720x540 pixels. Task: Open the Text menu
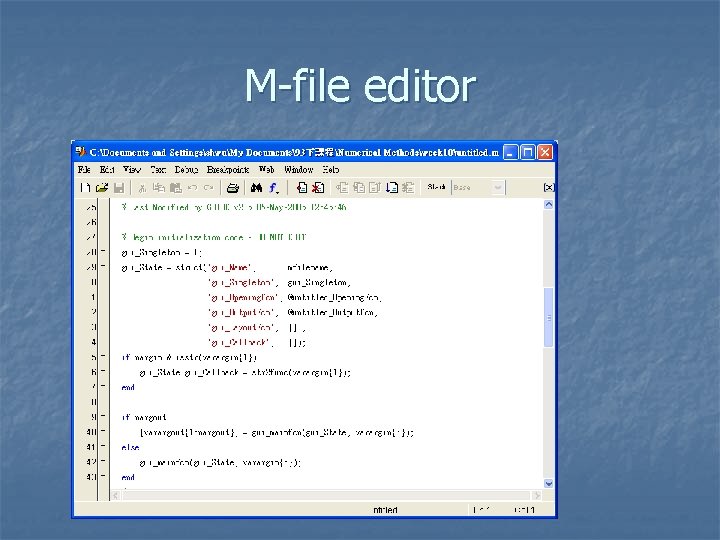pyautogui.click(x=158, y=169)
